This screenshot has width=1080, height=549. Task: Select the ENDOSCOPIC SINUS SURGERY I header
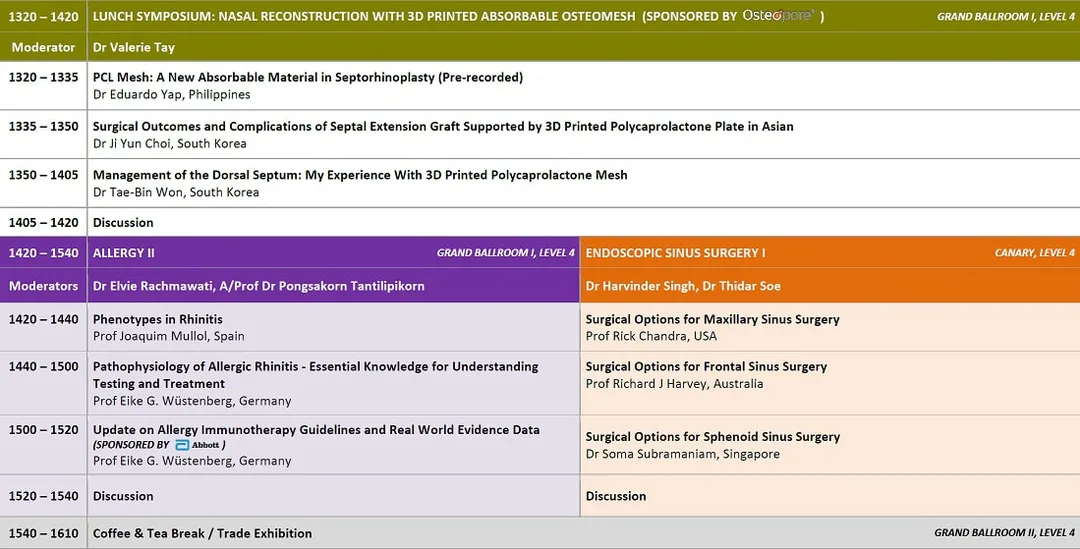[x=675, y=253]
